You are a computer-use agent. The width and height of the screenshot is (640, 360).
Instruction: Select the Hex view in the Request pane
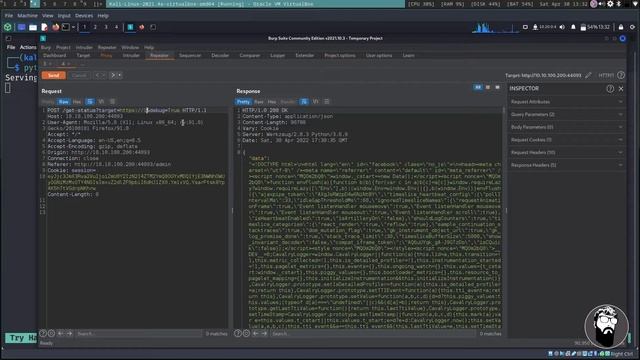click(x=77, y=102)
